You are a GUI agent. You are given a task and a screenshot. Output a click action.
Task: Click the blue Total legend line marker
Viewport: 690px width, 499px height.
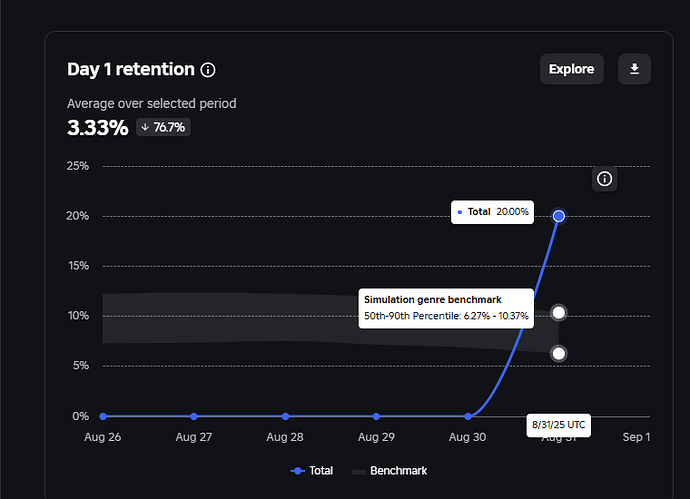[x=298, y=471]
